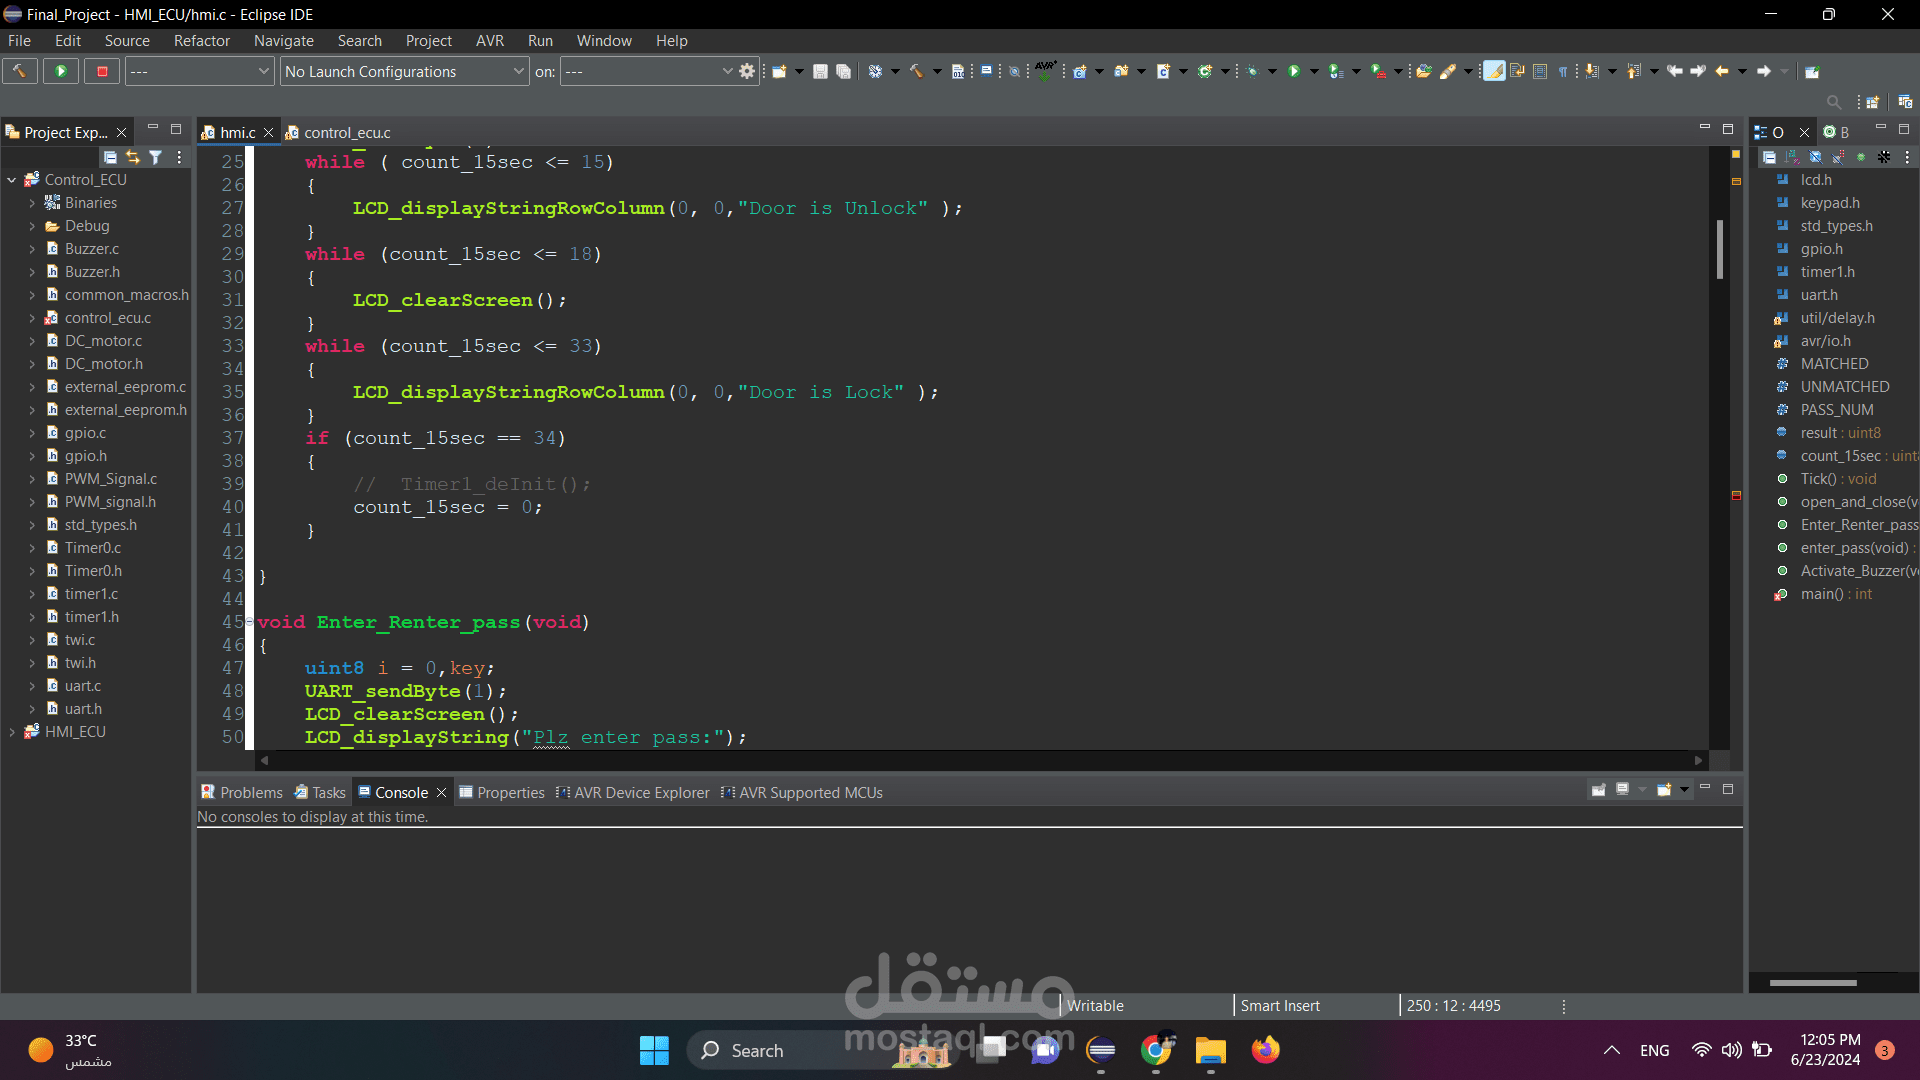Click the Save All toolbar icon
1920x1080 pixels.
[843, 71]
